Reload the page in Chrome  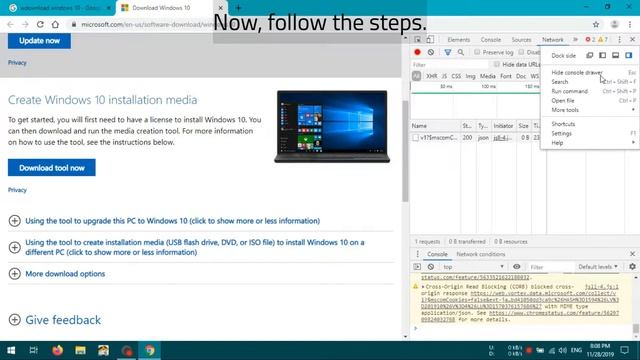click(40, 24)
